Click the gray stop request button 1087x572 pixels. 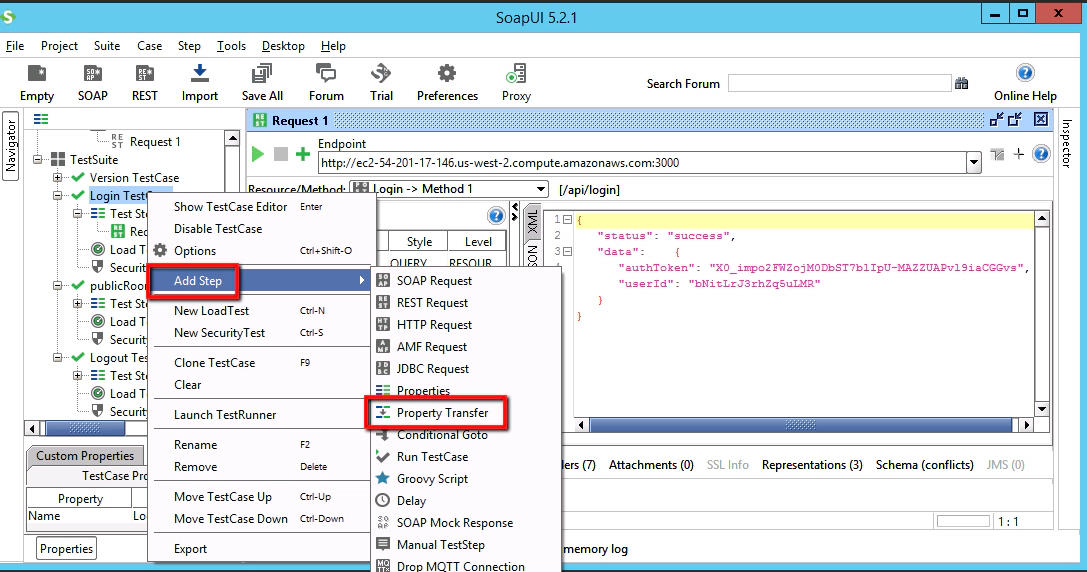click(x=281, y=154)
